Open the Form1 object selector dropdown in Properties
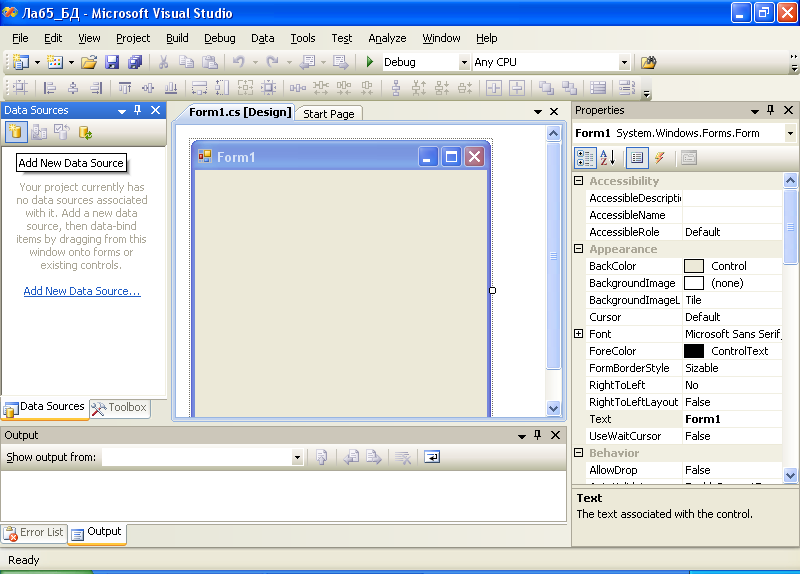 click(790, 133)
